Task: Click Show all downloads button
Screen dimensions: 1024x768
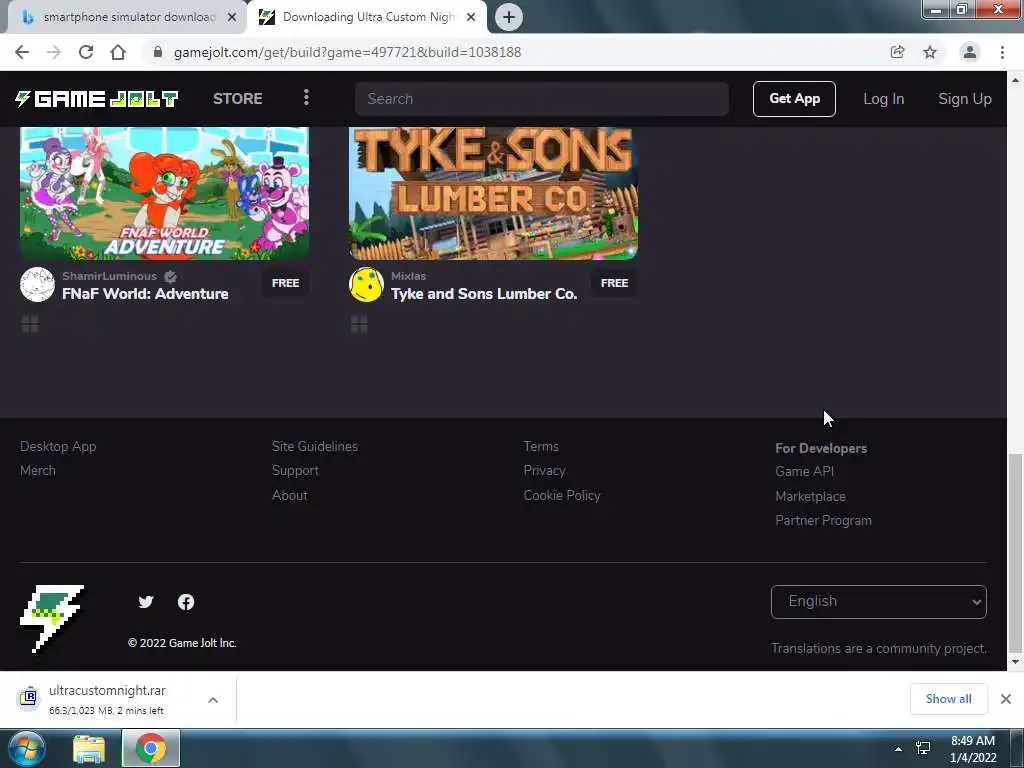Action: coord(948,699)
